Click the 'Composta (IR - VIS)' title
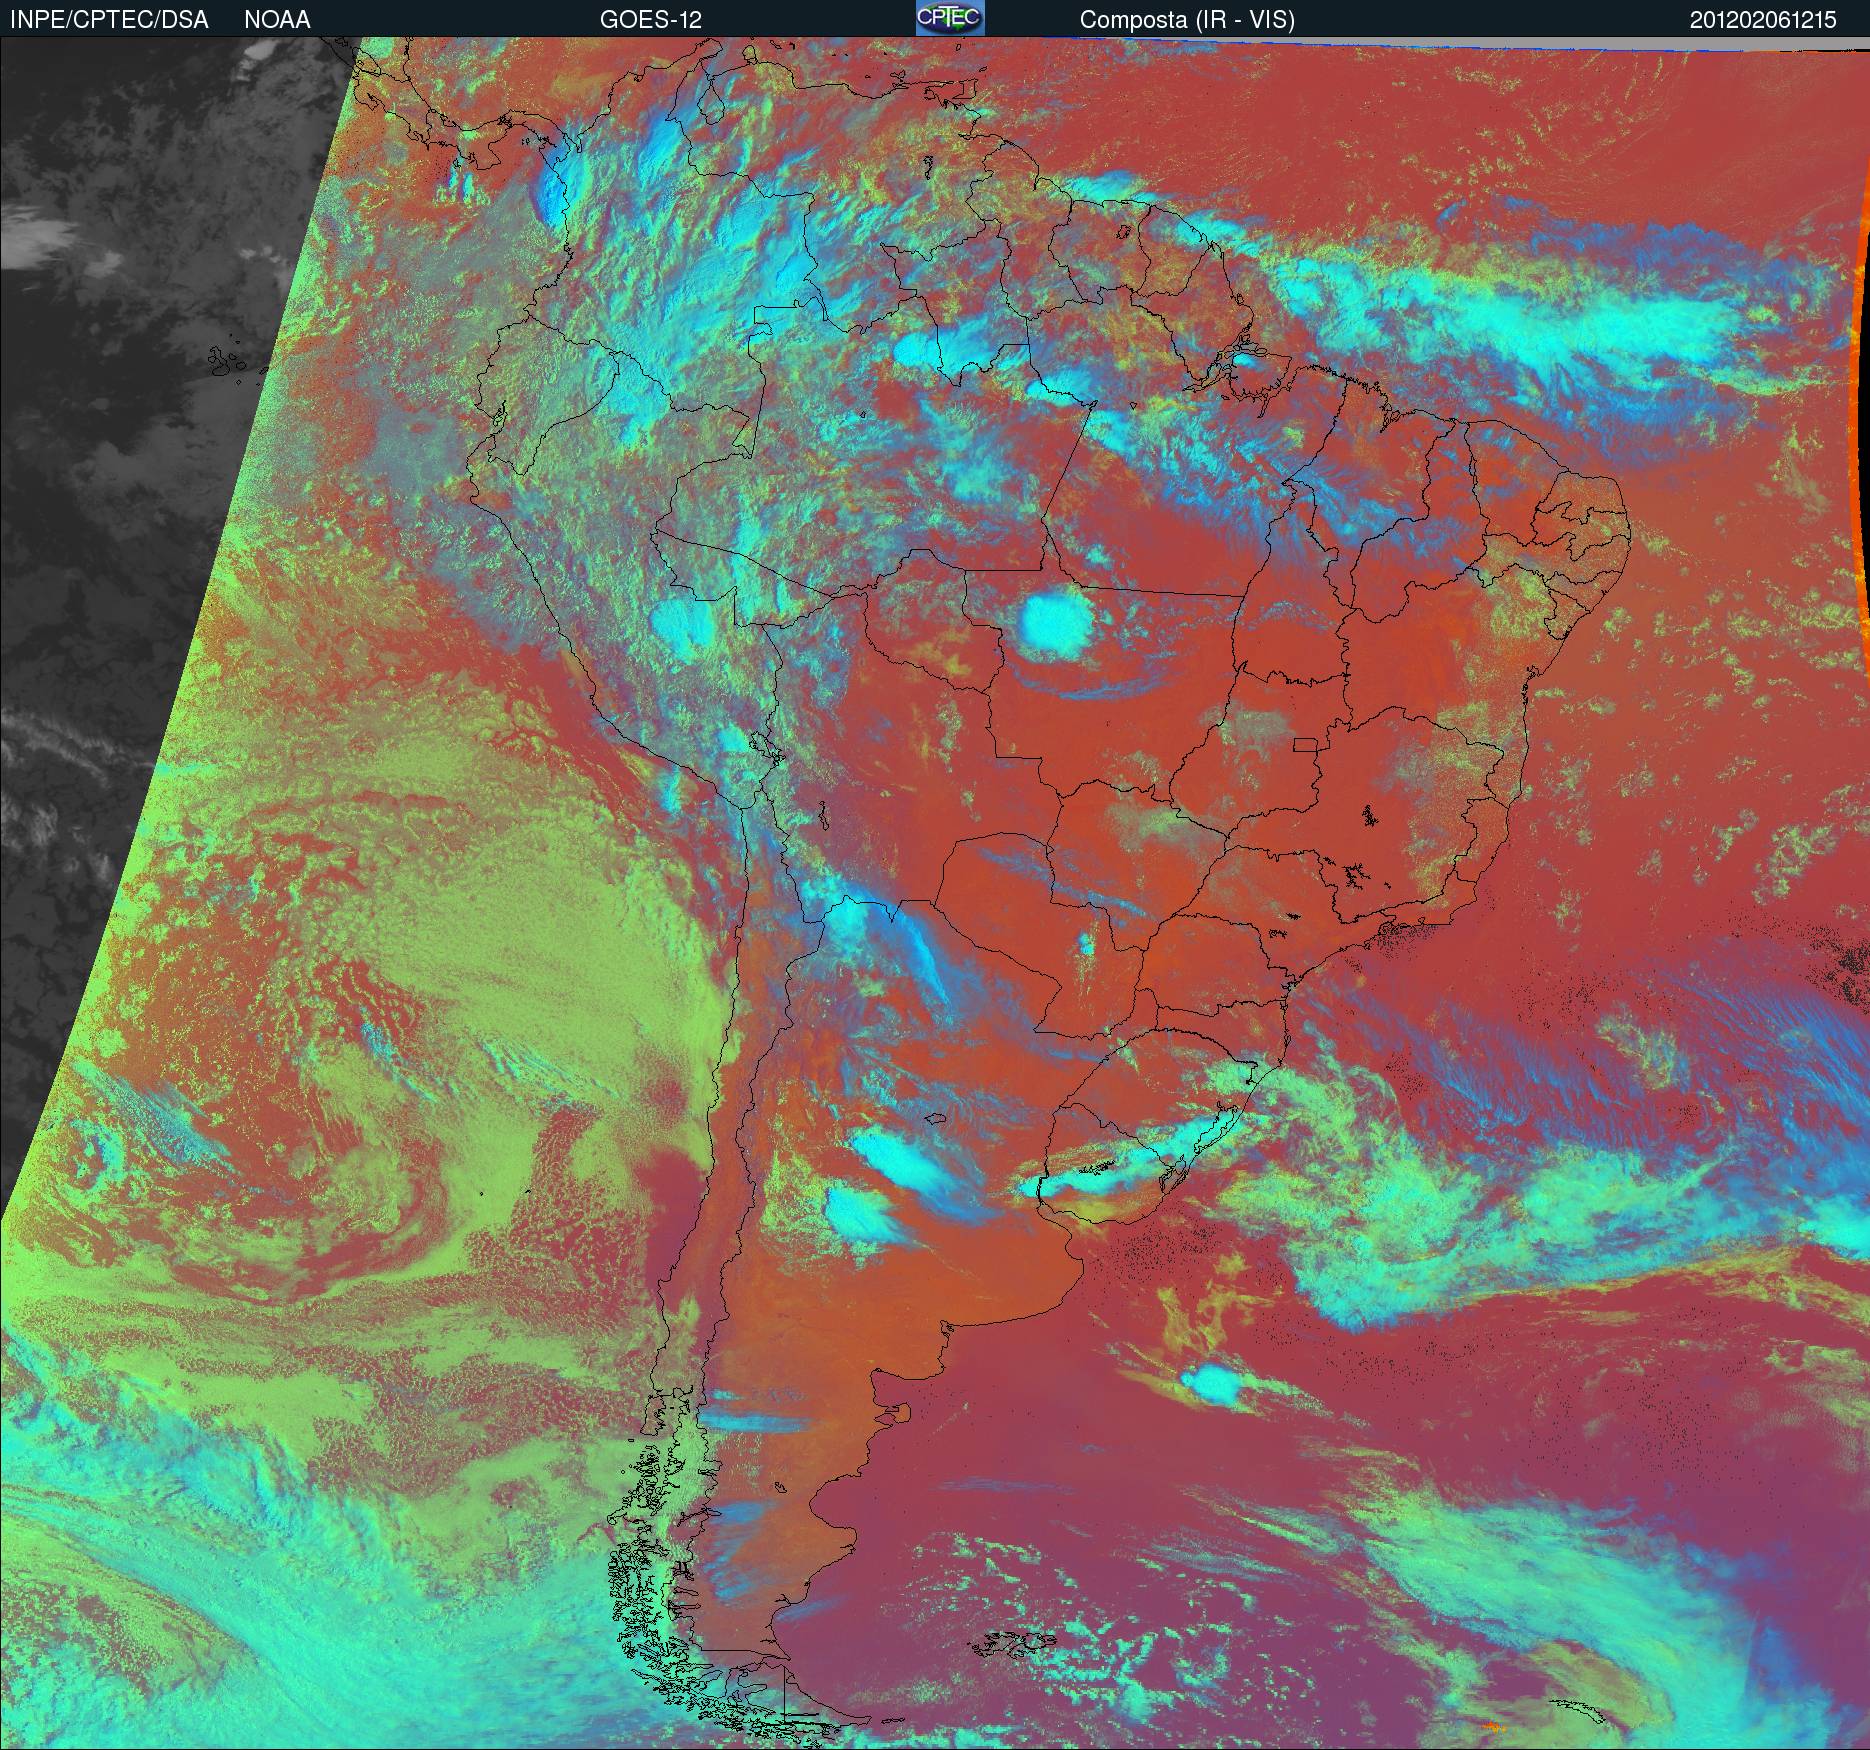 click(1187, 20)
